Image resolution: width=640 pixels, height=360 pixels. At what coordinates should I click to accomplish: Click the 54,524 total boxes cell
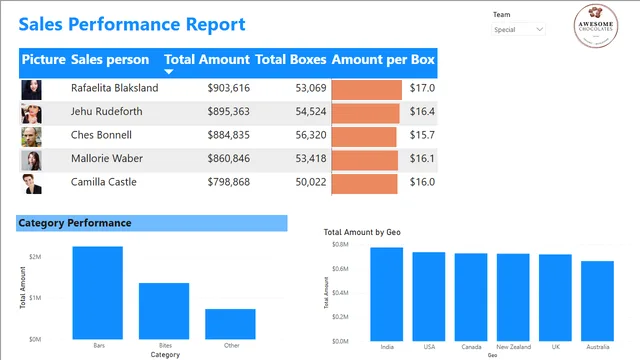point(311,111)
